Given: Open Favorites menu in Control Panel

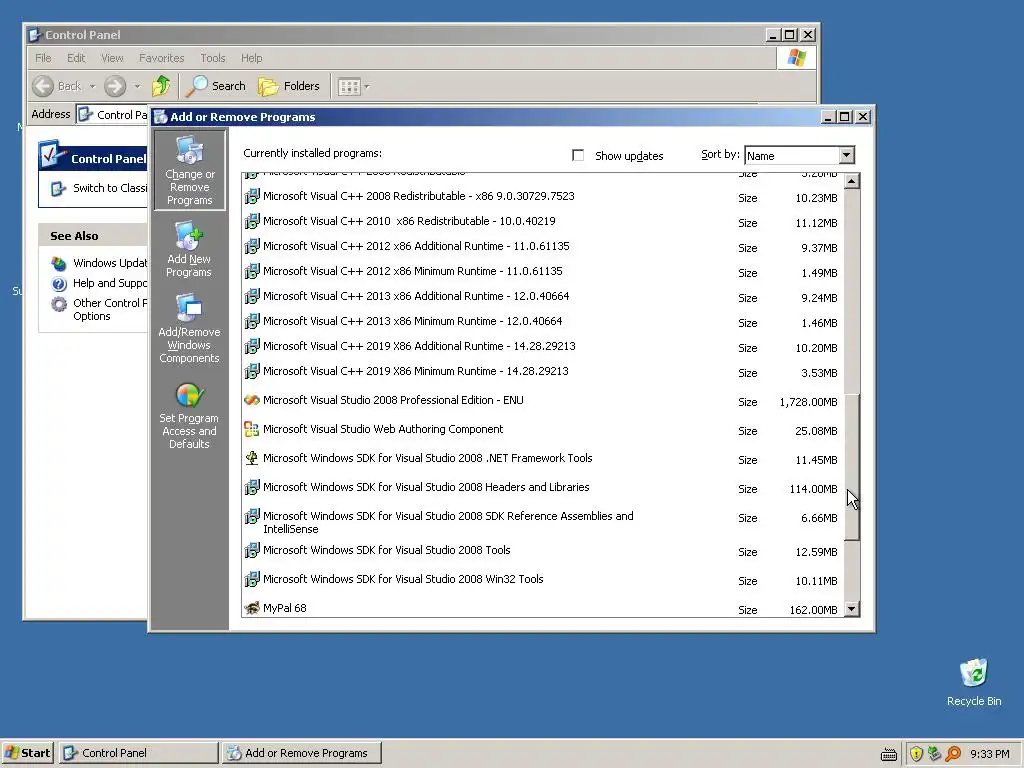Looking at the screenshot, I should [x=161, y=58].
